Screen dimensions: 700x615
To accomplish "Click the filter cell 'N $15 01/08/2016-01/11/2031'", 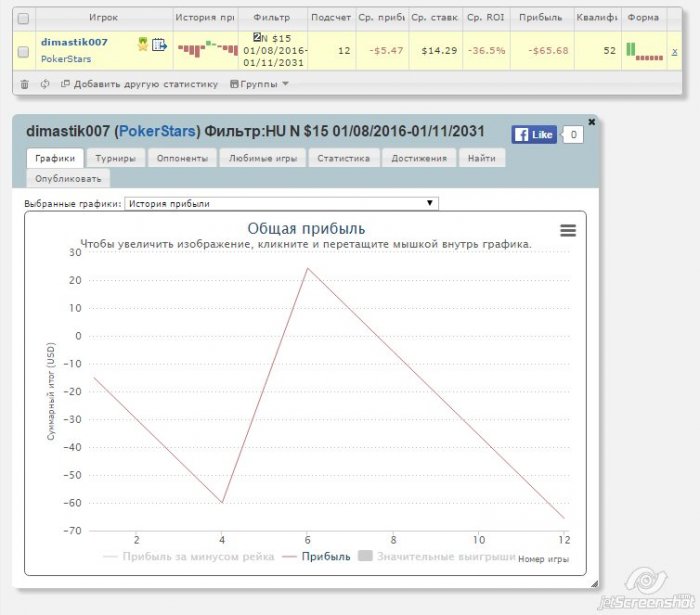I will pyautogui.click(x=275, y=50).
